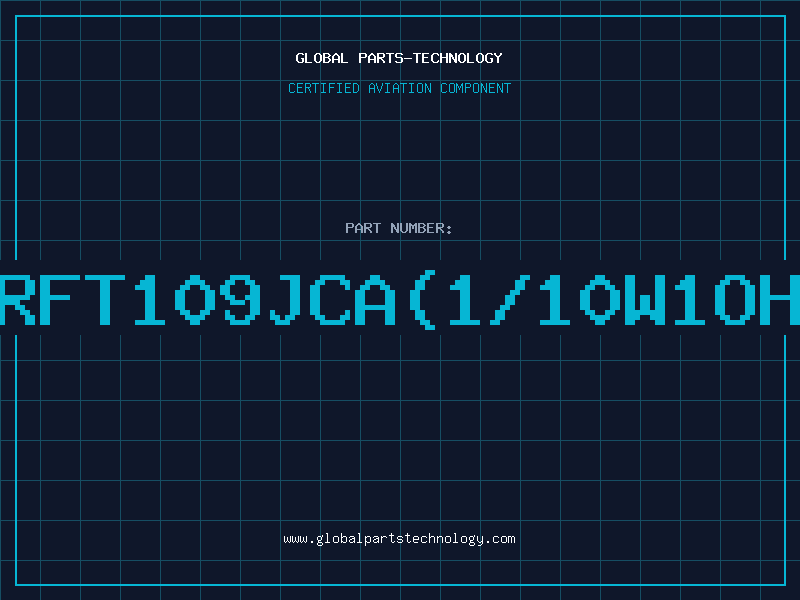Select the GLOBAL PARTS-TECHNOLOGY heading
Screen dimensions: 800x600
click(x=399, y=58)
